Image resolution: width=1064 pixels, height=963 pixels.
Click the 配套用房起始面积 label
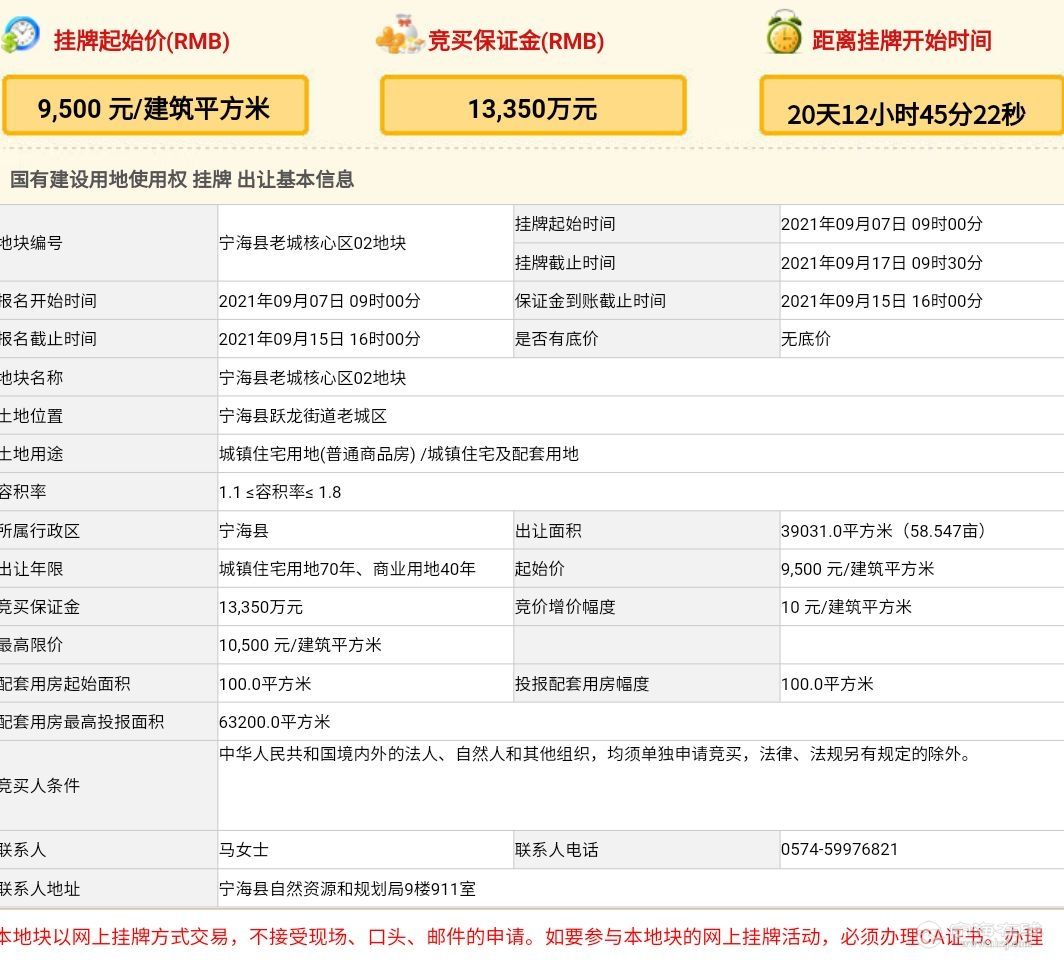click(x=64, y=684)
